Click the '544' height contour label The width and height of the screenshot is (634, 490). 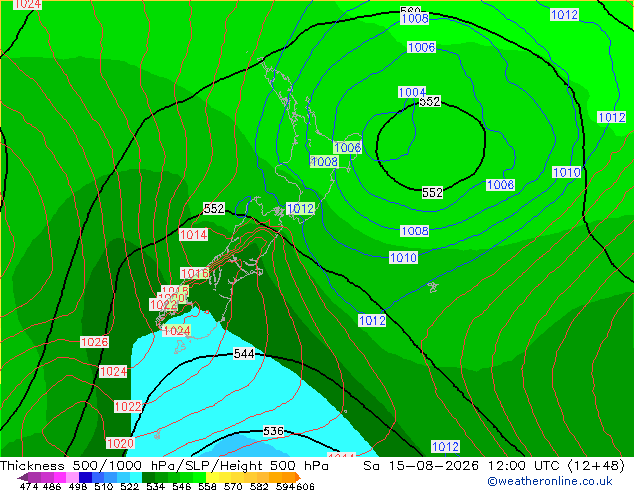244,354
